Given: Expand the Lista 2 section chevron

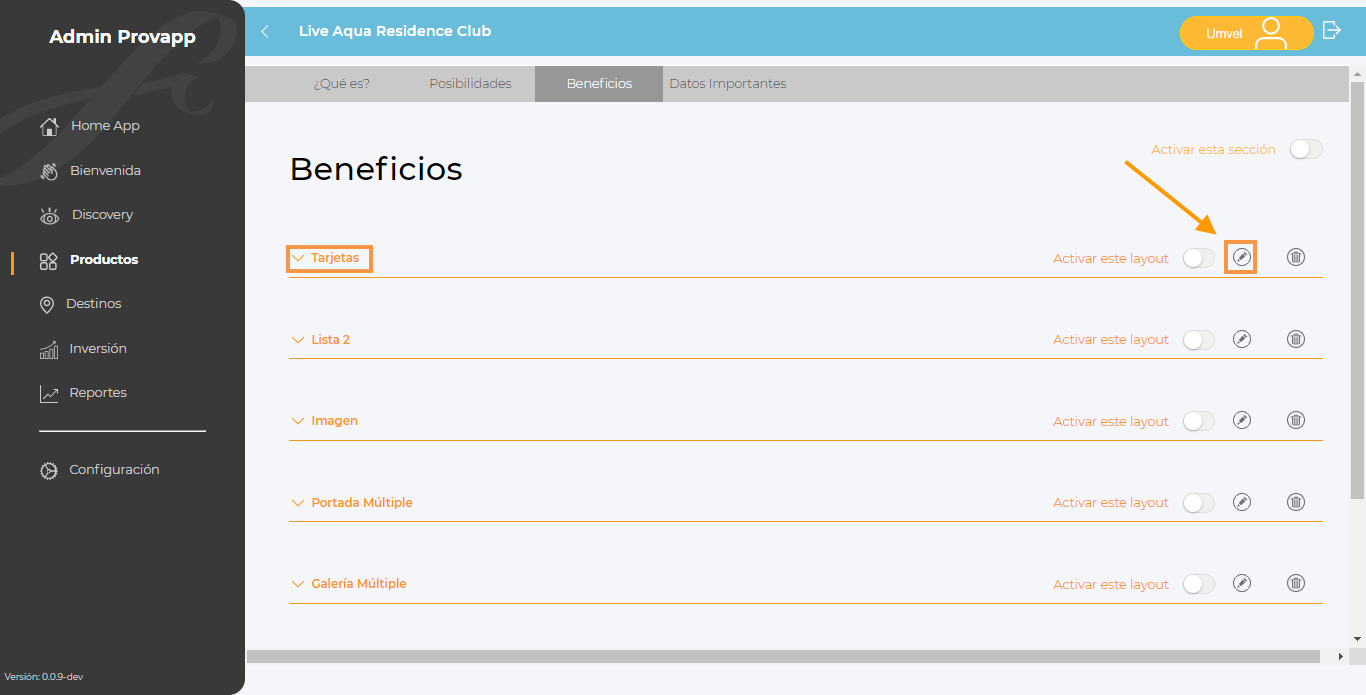Looking at the screenshot, I should pyautogui.click(x=297, y=340).
